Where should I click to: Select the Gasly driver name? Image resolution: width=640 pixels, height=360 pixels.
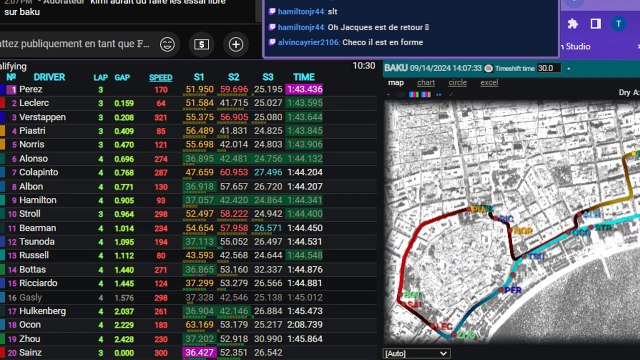[x=31, y=297]
